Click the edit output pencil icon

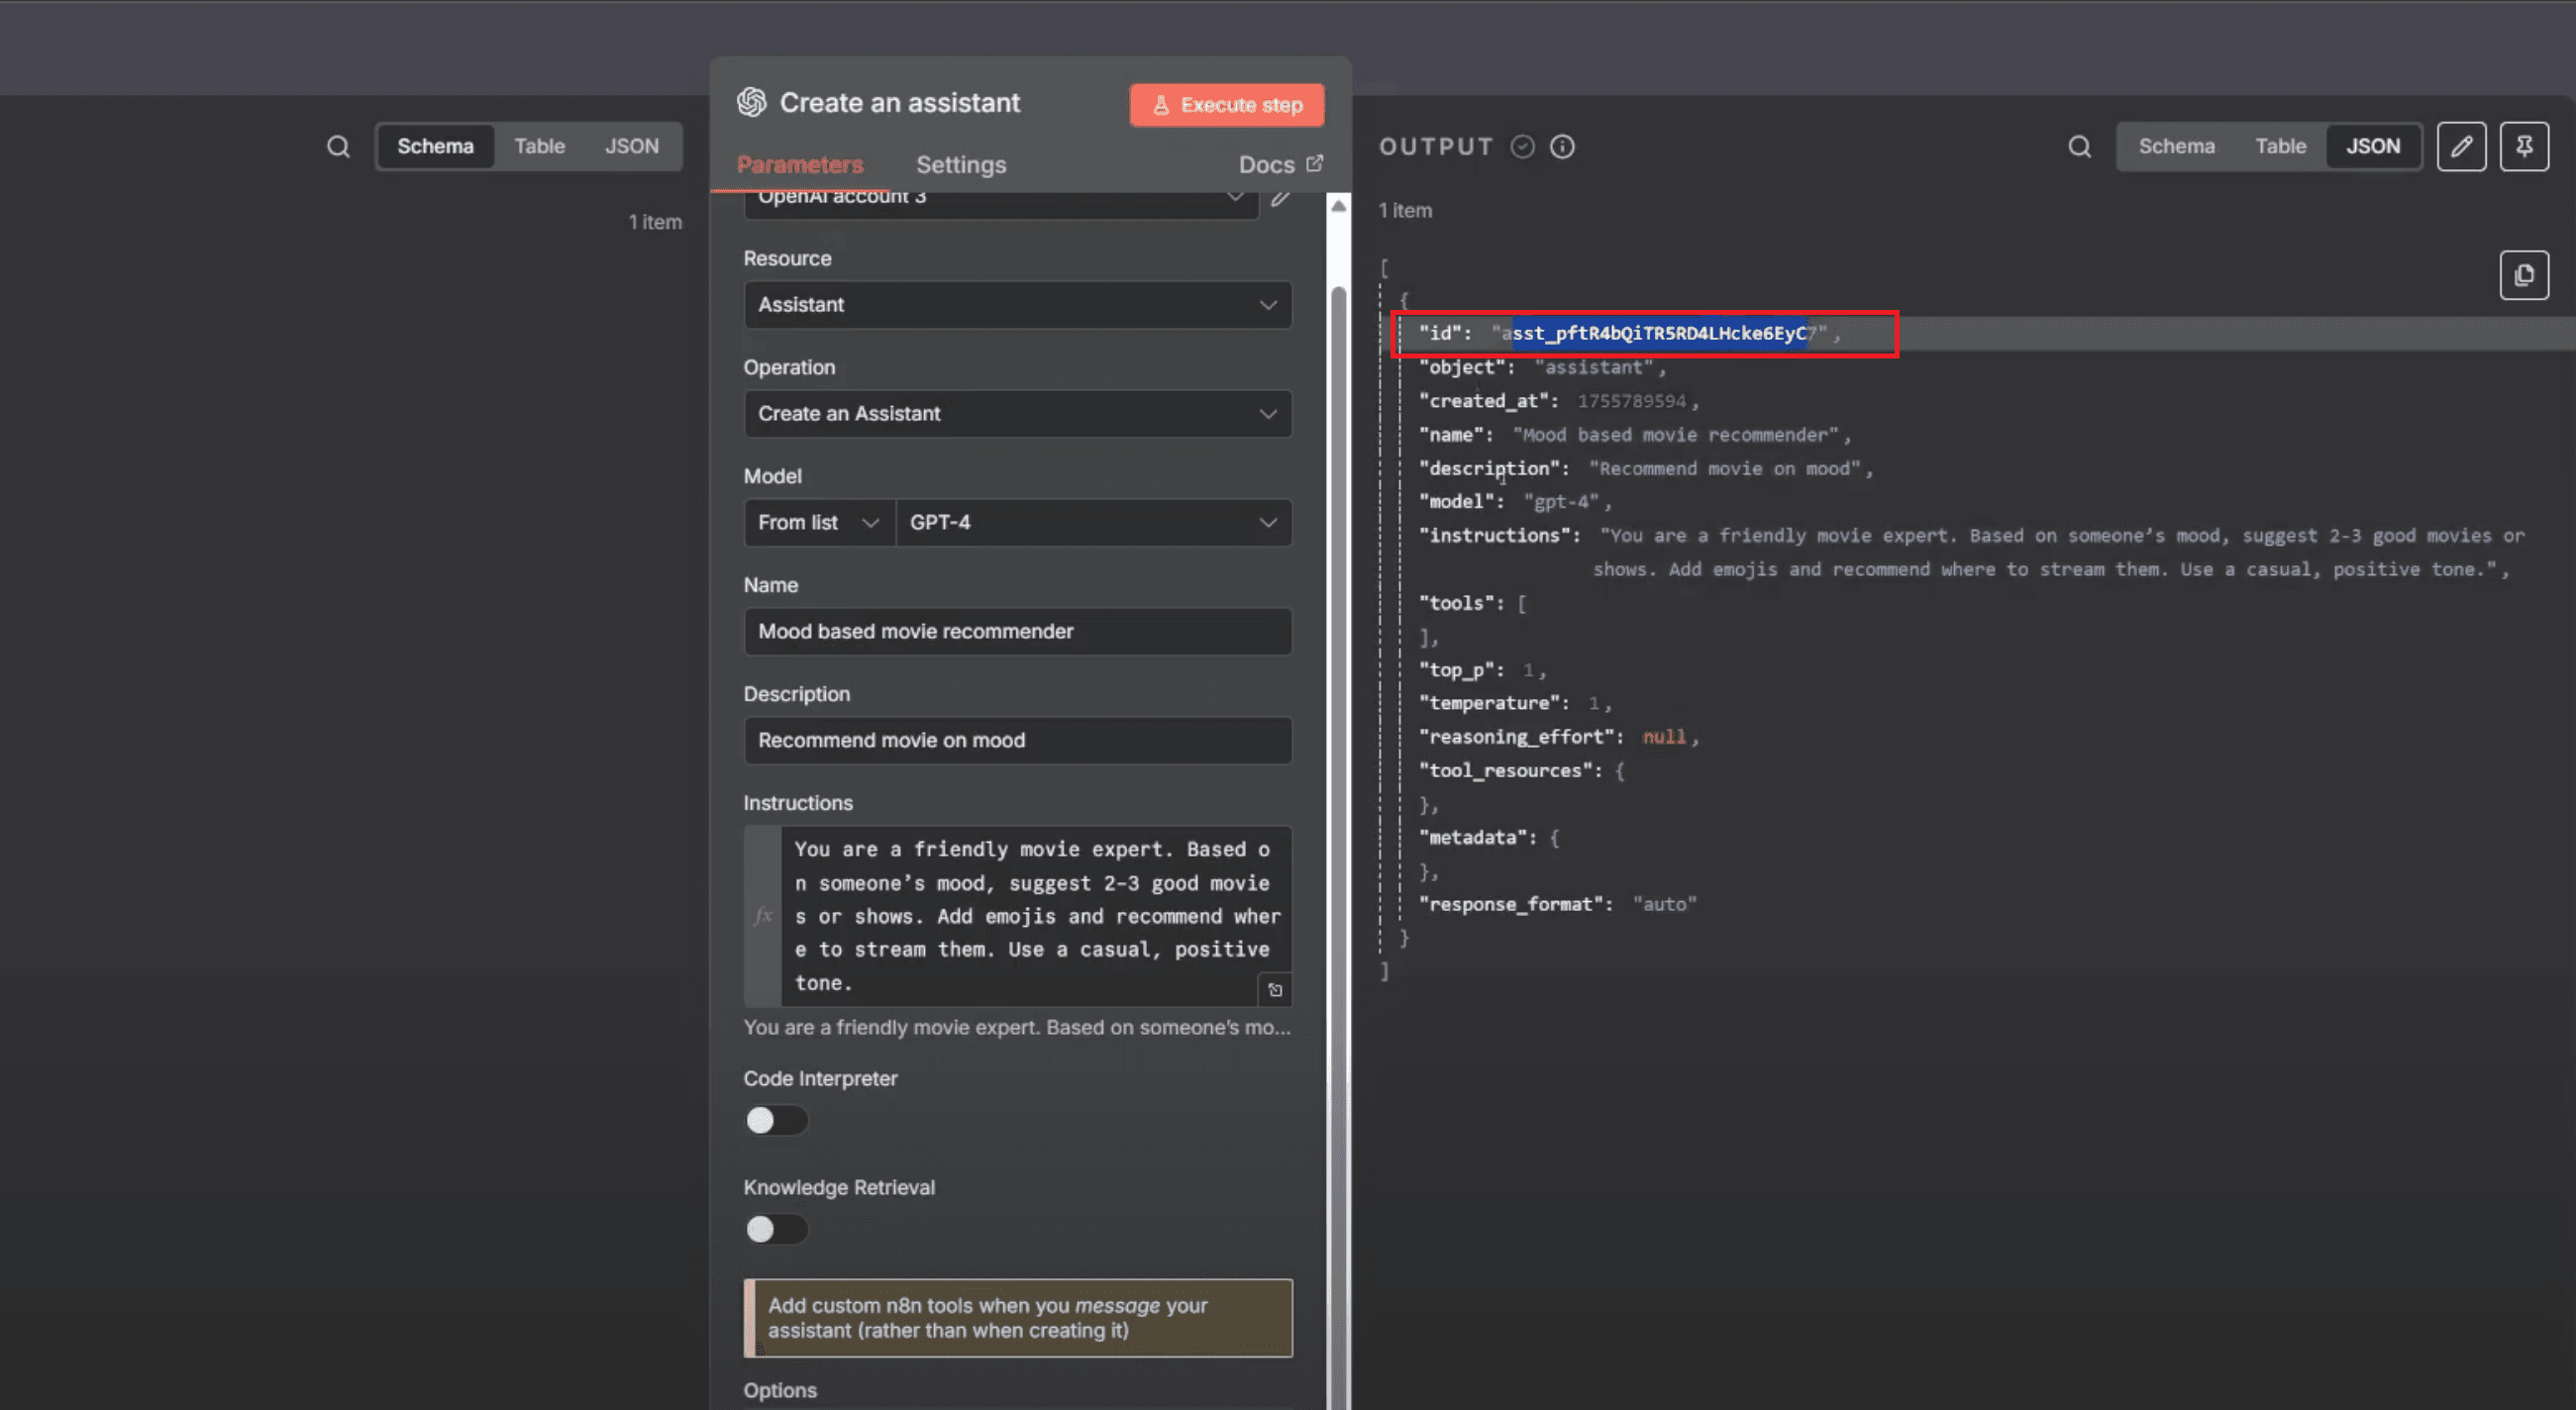click(2461, 147)
